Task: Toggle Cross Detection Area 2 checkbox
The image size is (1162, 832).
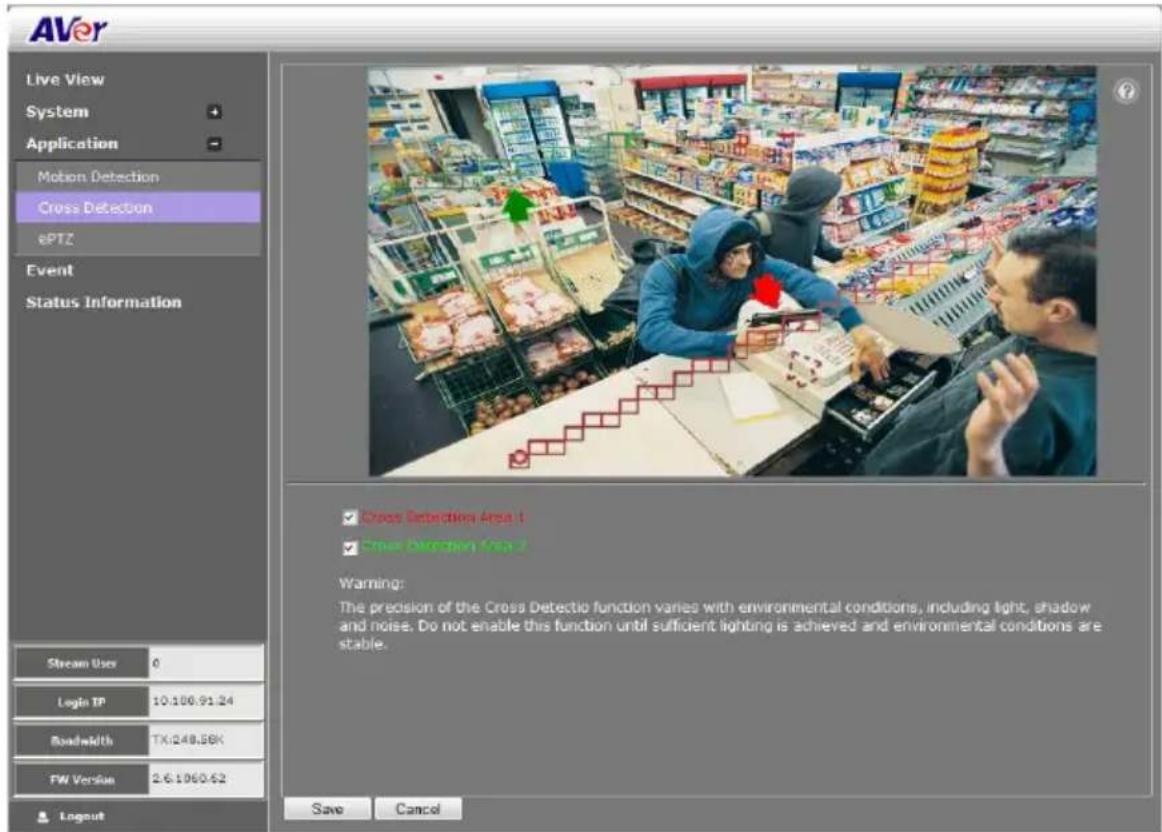Action: (350, 548)
